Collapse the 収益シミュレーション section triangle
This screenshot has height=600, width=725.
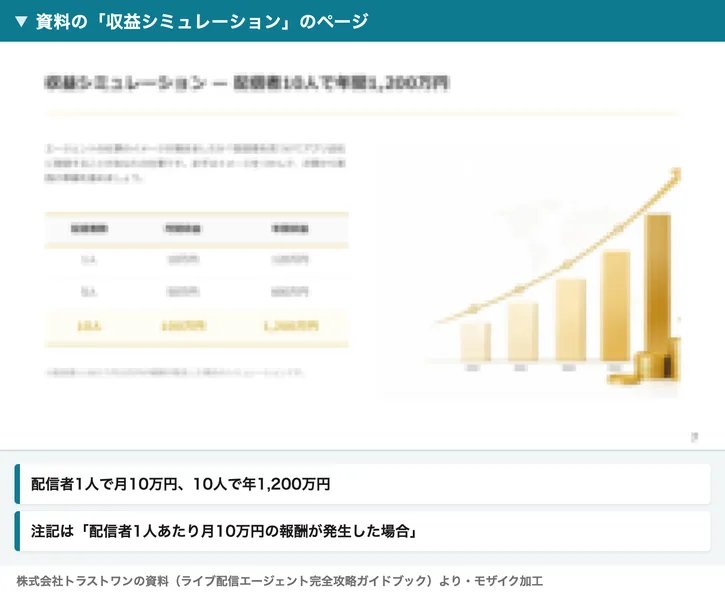(21, 21)
